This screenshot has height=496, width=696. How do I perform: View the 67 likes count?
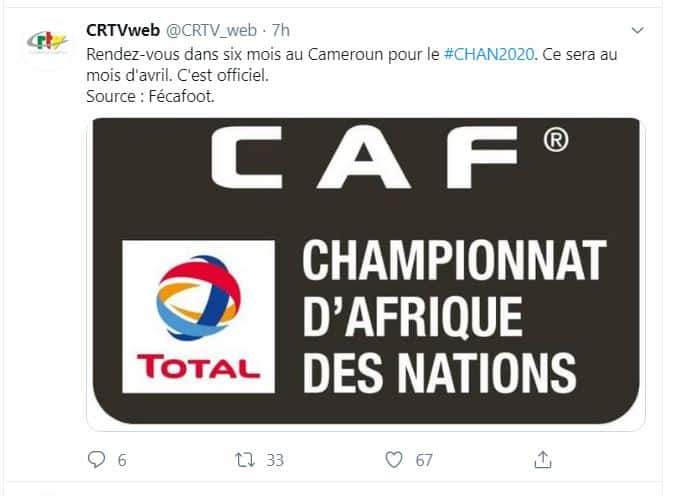click(x=424, y=460)
